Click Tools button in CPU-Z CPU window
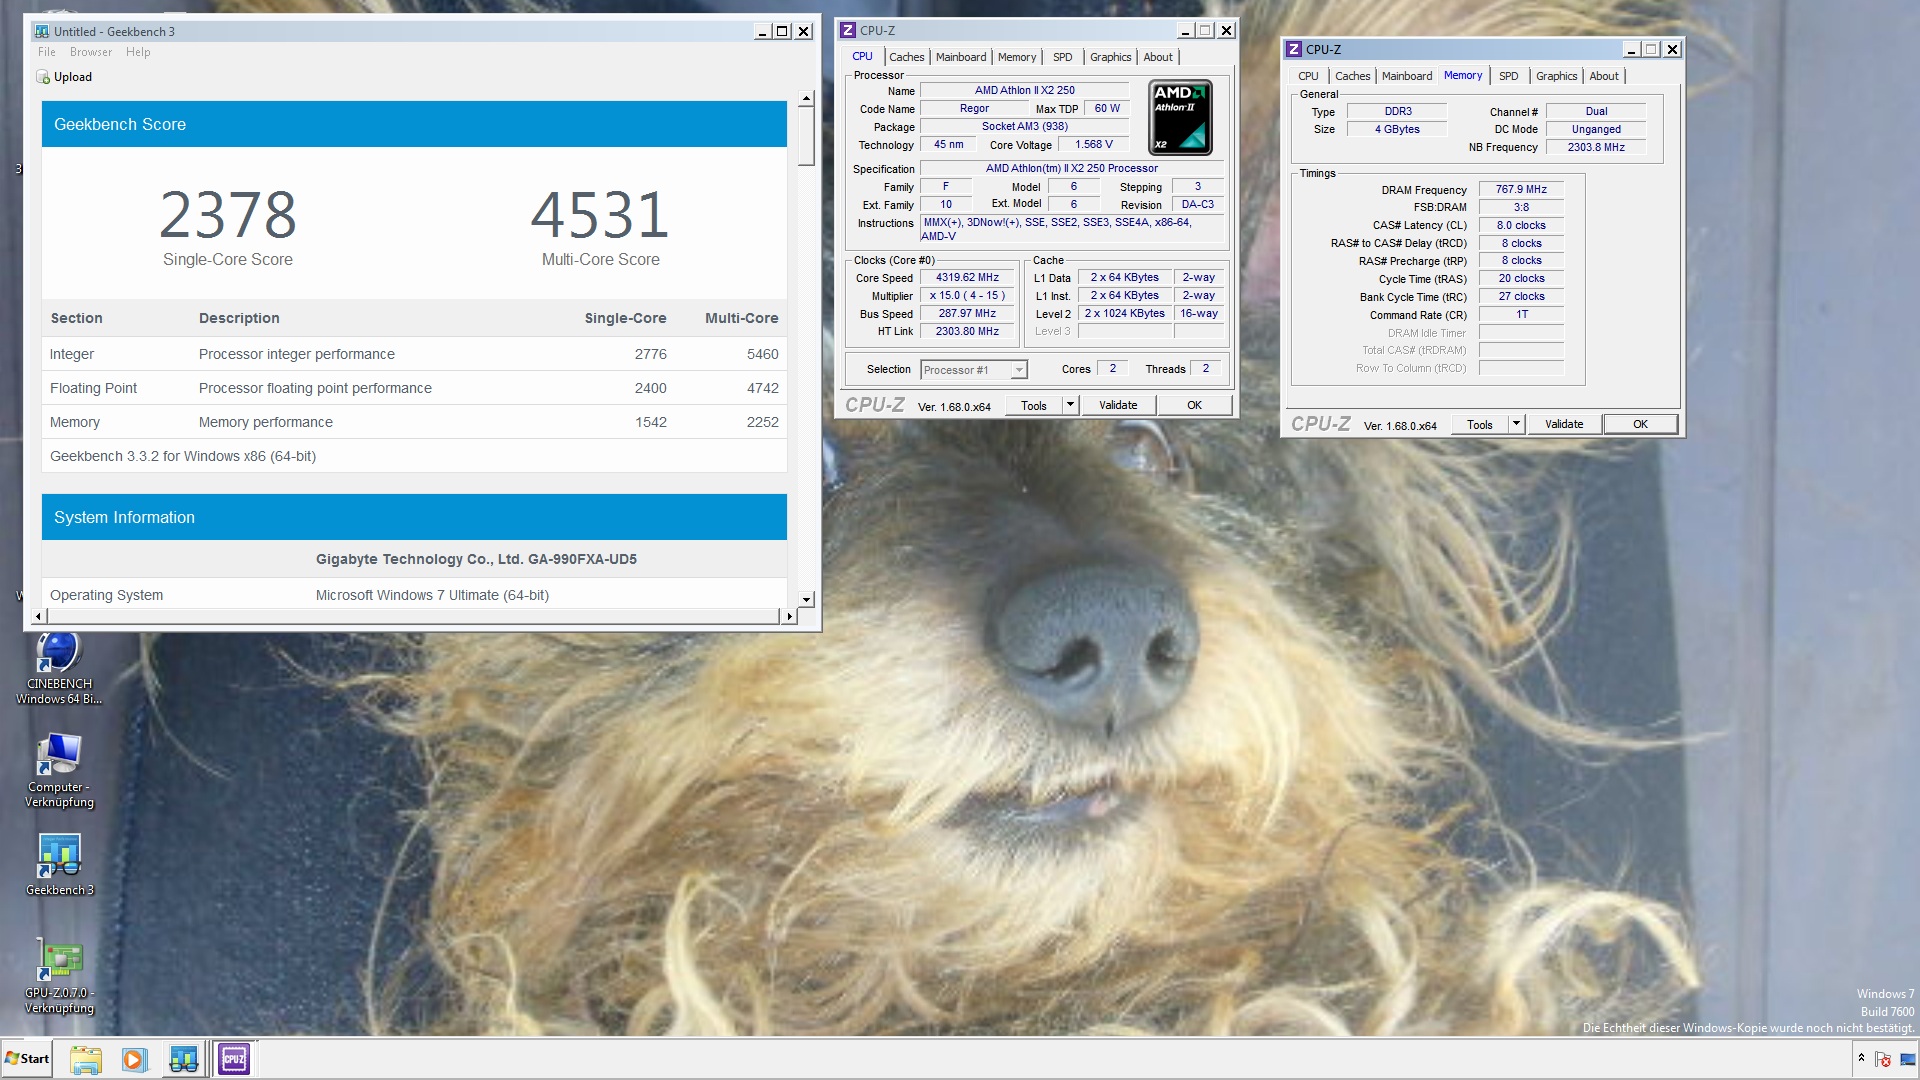 point(1034,405)
